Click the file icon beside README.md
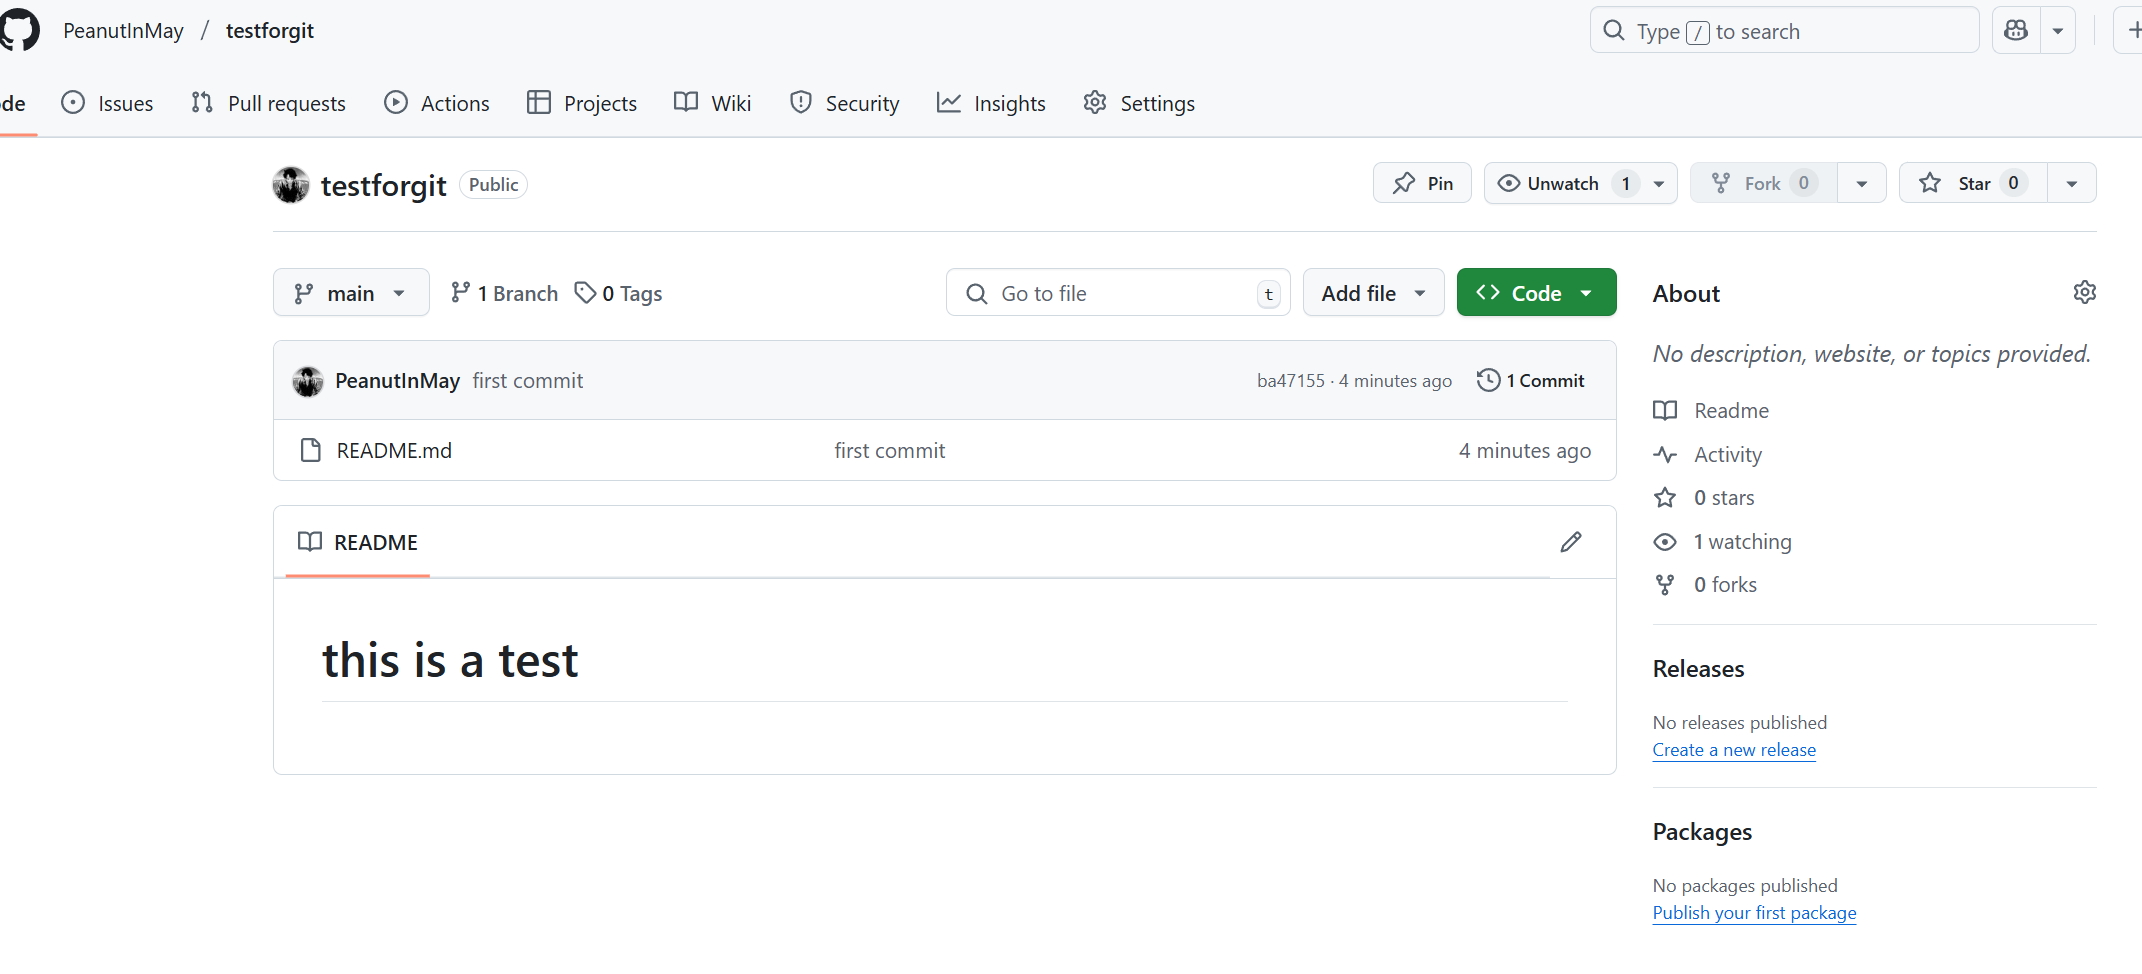Viewport: 2142px width, 974px height. tap(311, 451)
